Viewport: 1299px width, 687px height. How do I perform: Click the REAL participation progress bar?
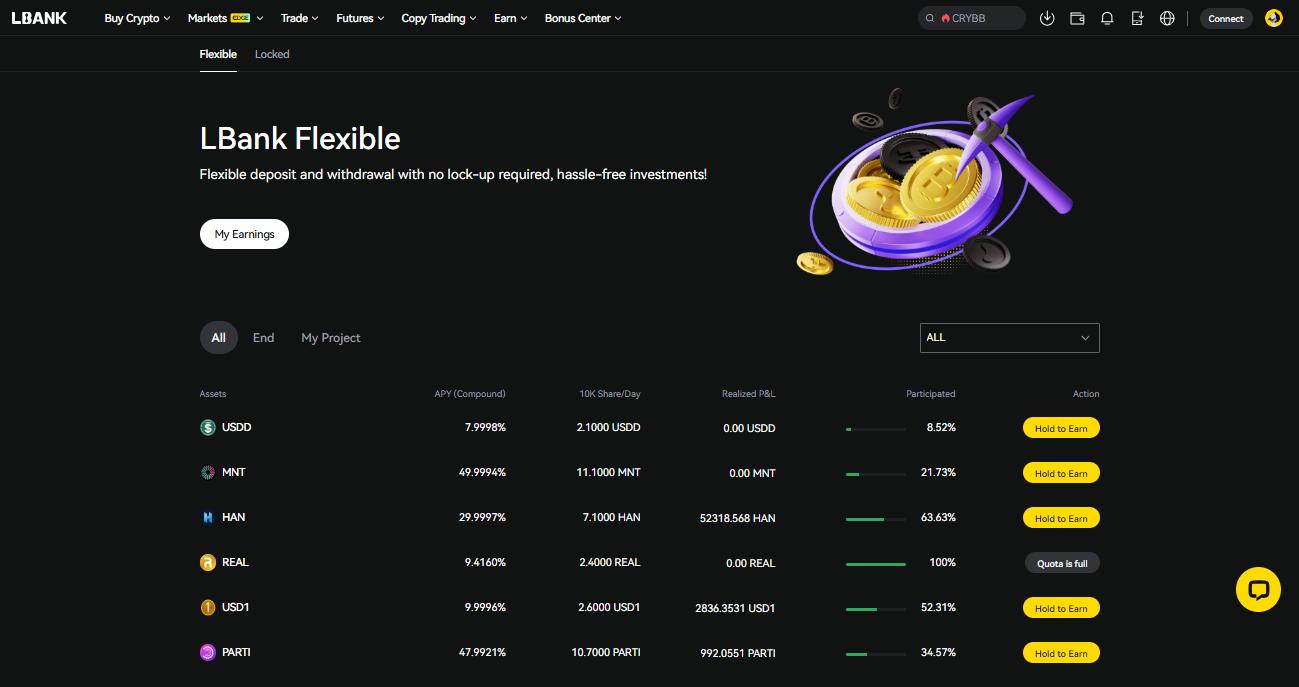(875, 563)
